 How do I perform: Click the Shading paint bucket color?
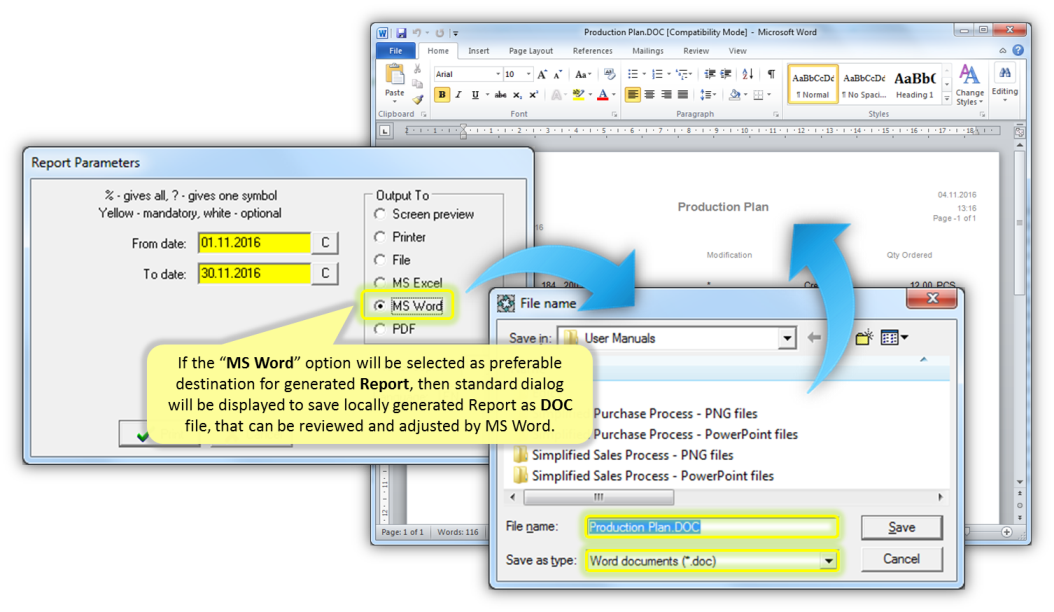click(735, 95)
